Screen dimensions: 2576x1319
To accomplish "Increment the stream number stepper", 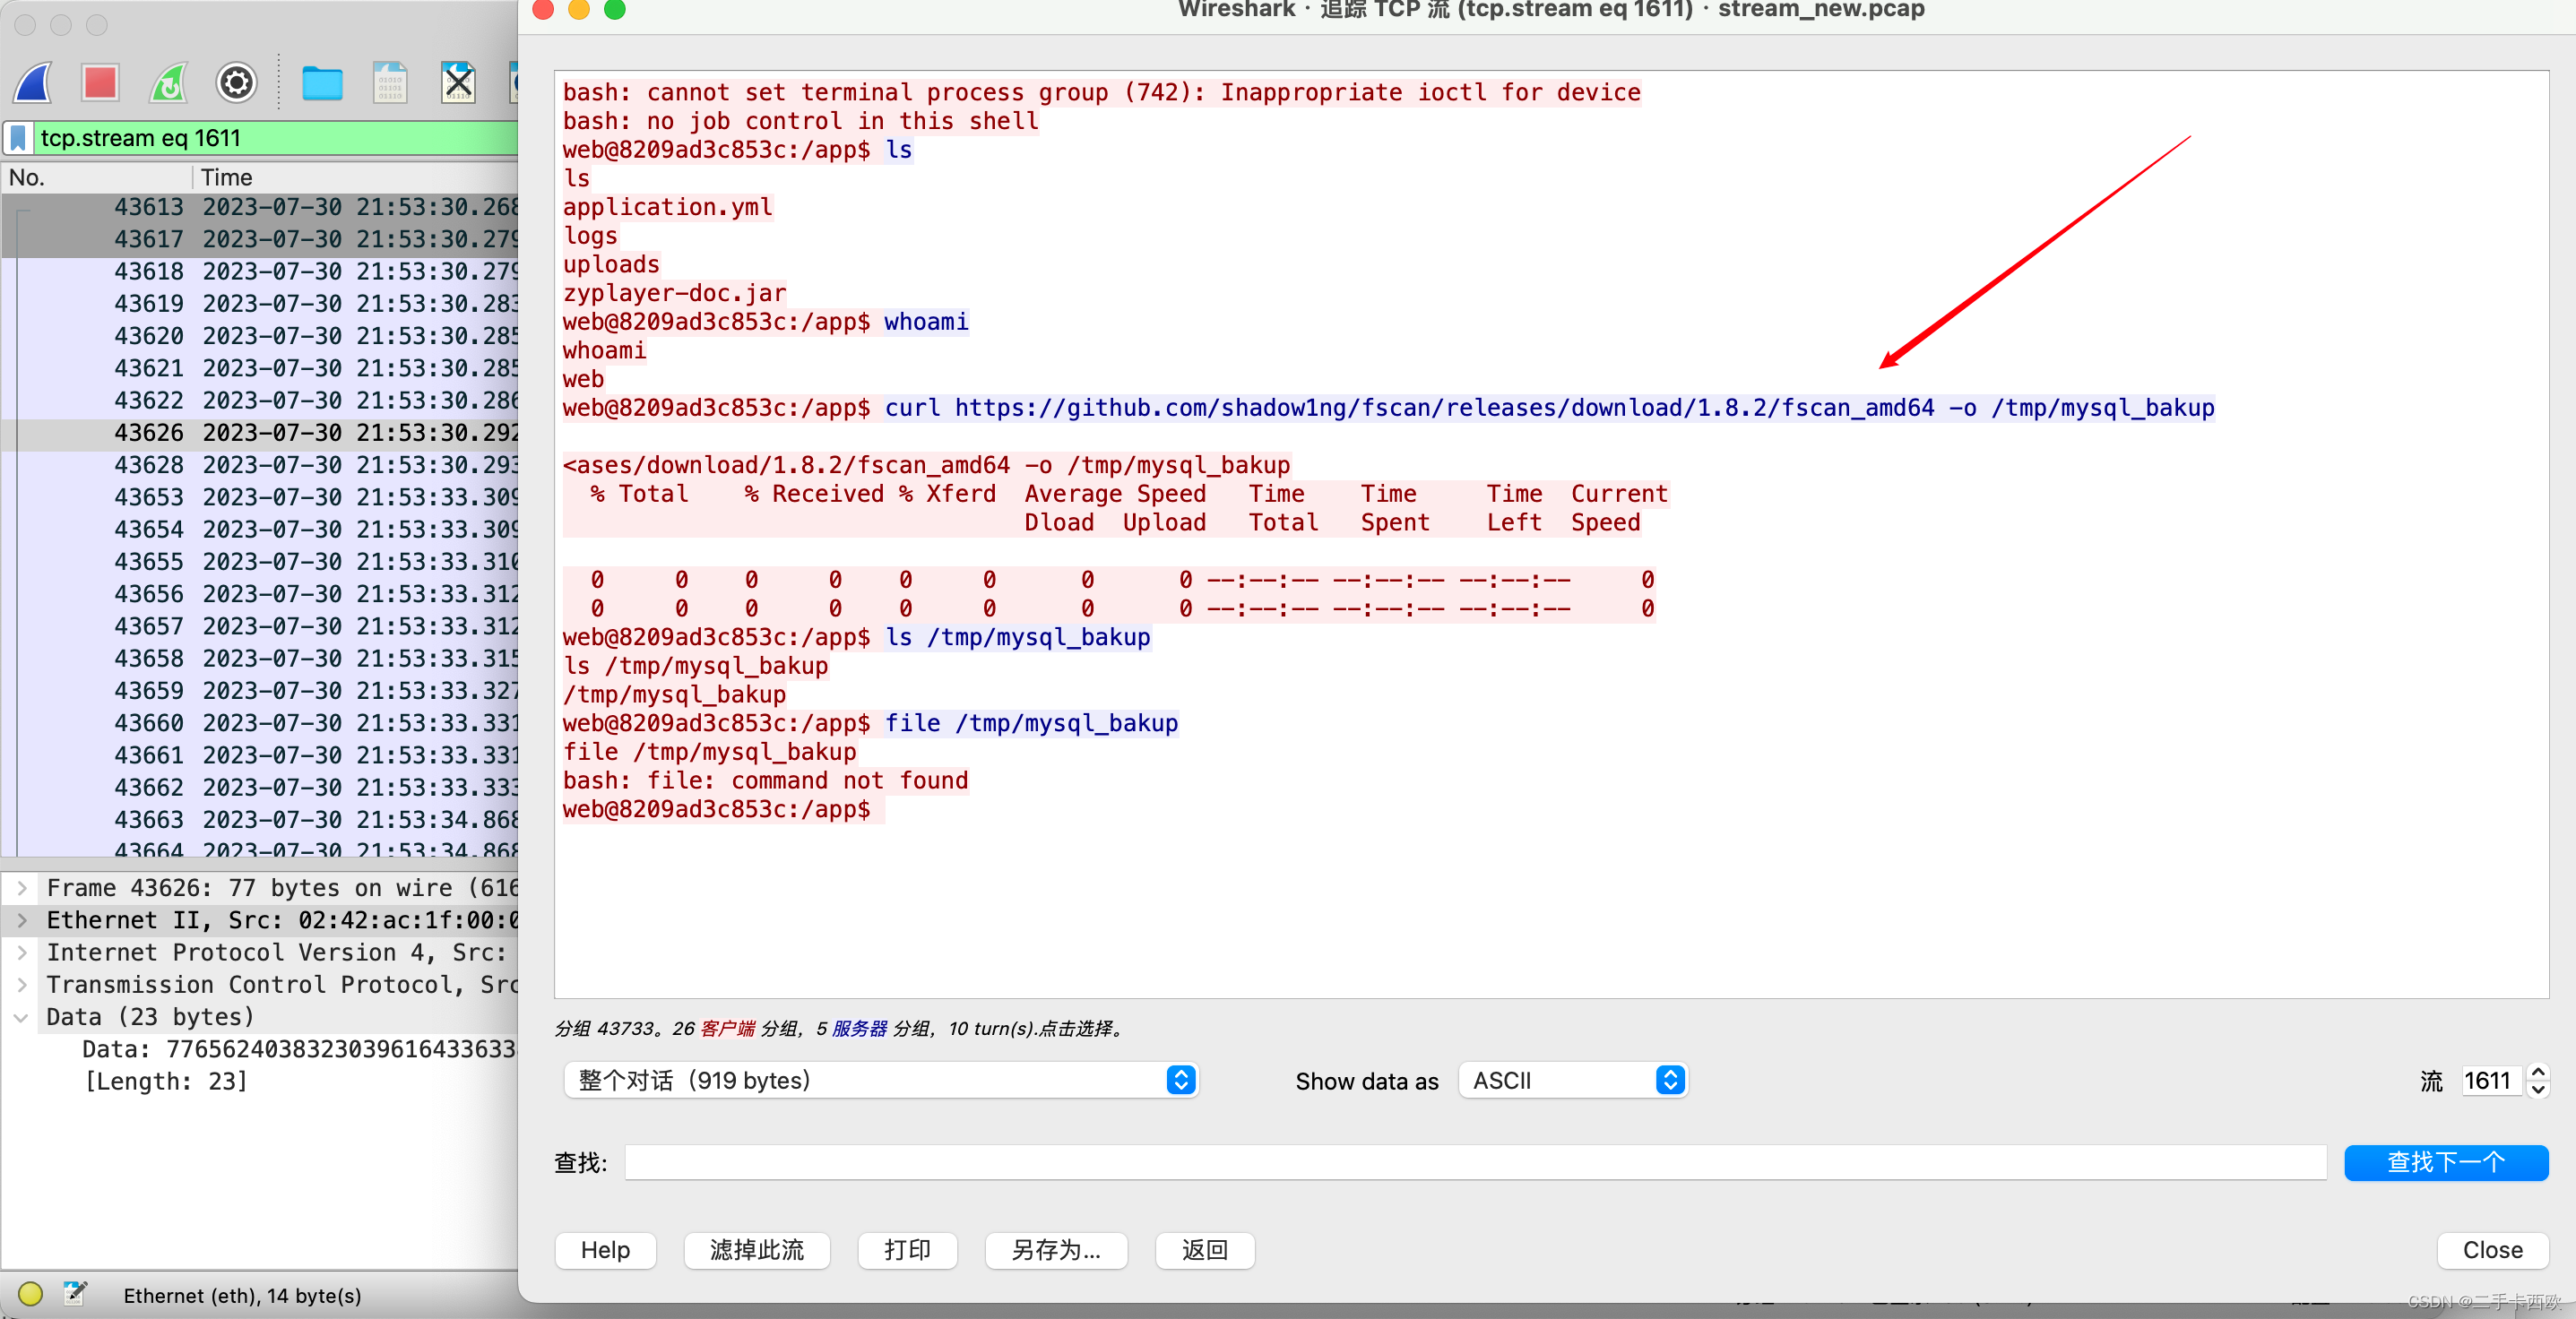I will click(x=2537, y=1072).
